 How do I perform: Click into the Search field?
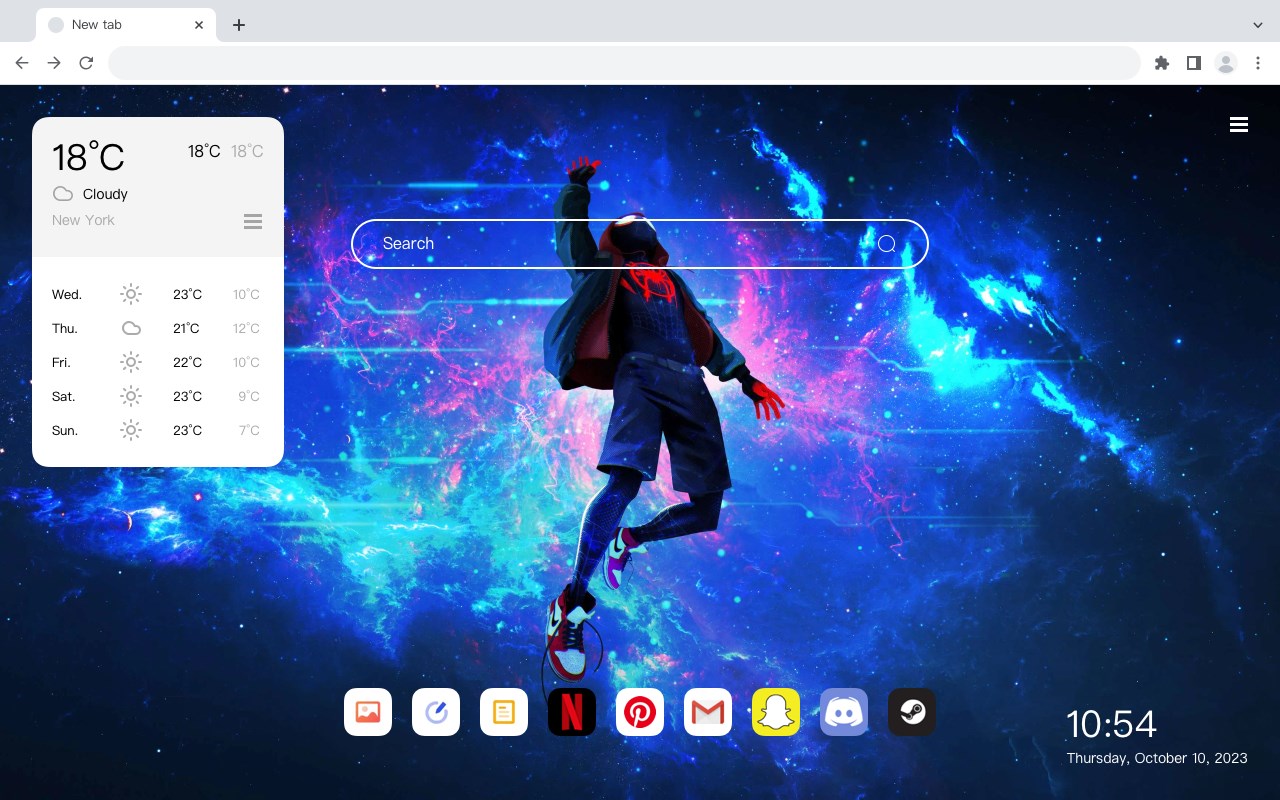pyautogui.click(x=640, y=244)
